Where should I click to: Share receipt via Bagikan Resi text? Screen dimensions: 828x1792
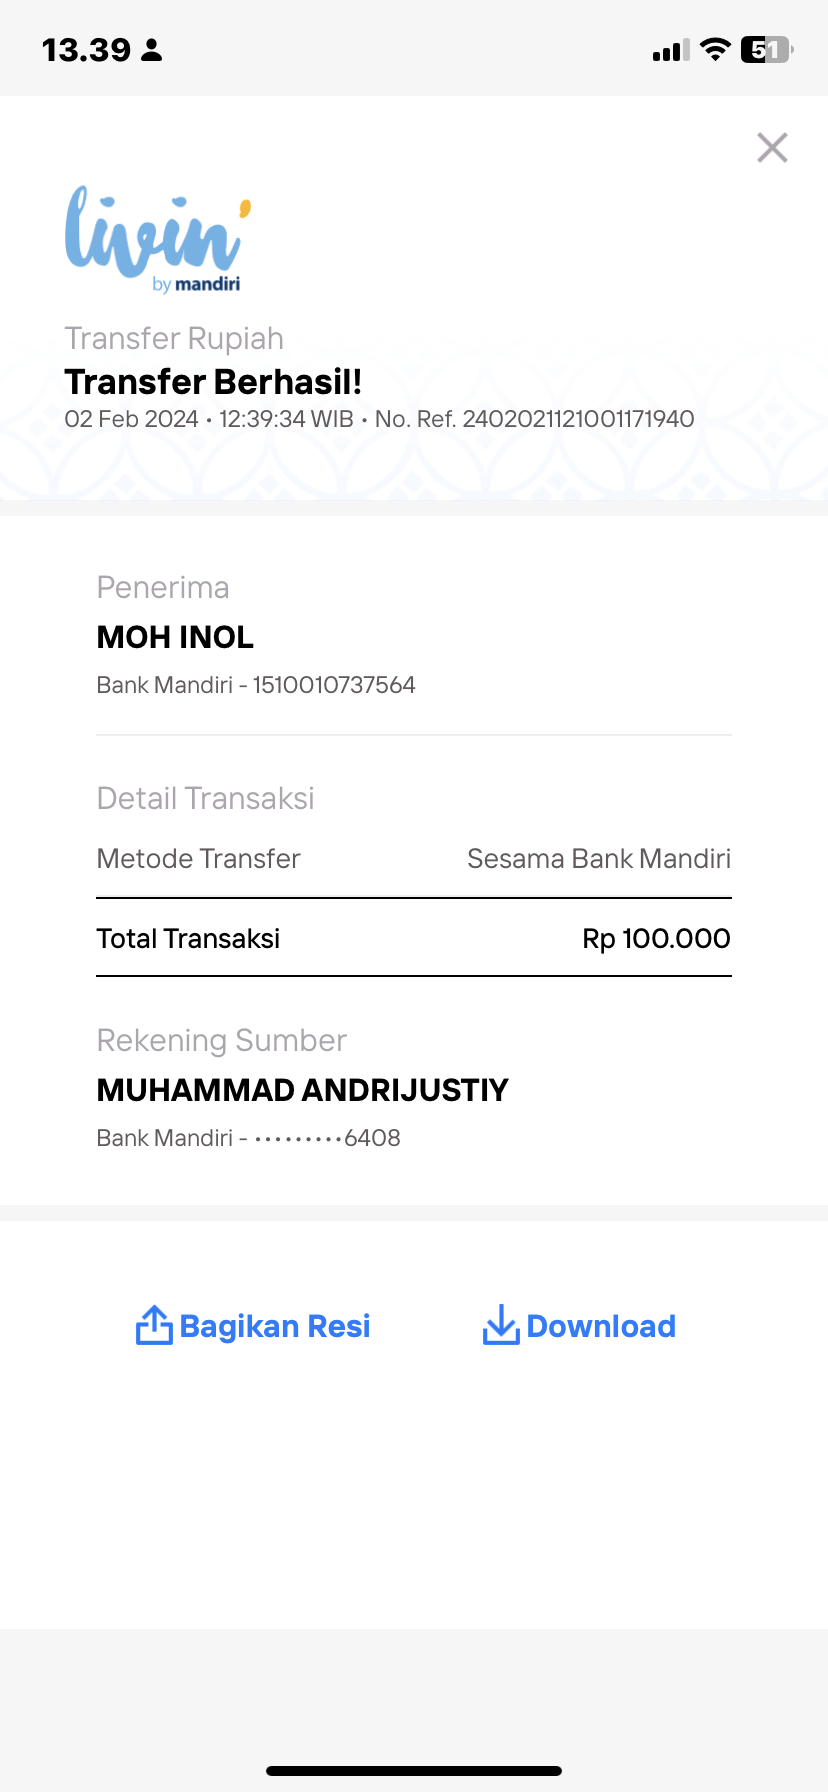pyautogui.click(x=275, y=1326)
